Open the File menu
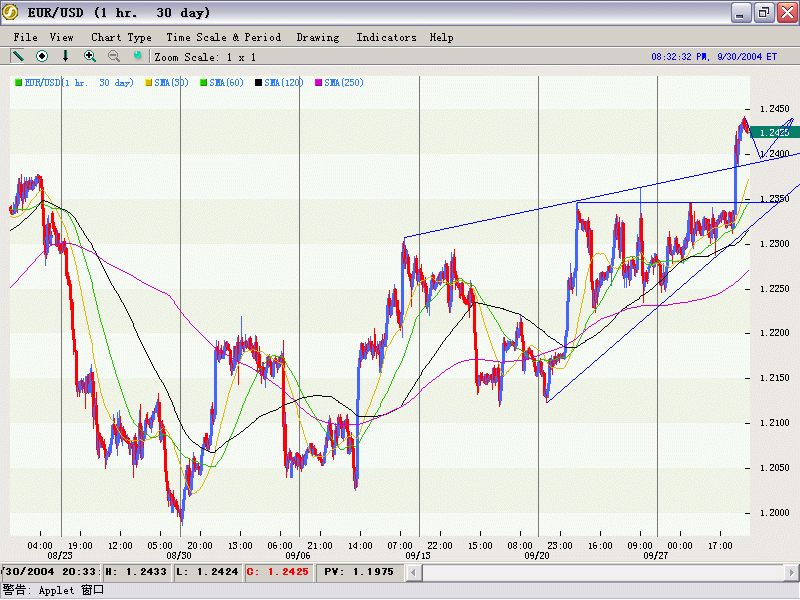The width and height of the screenshot is (800, 600). [26, 37]
